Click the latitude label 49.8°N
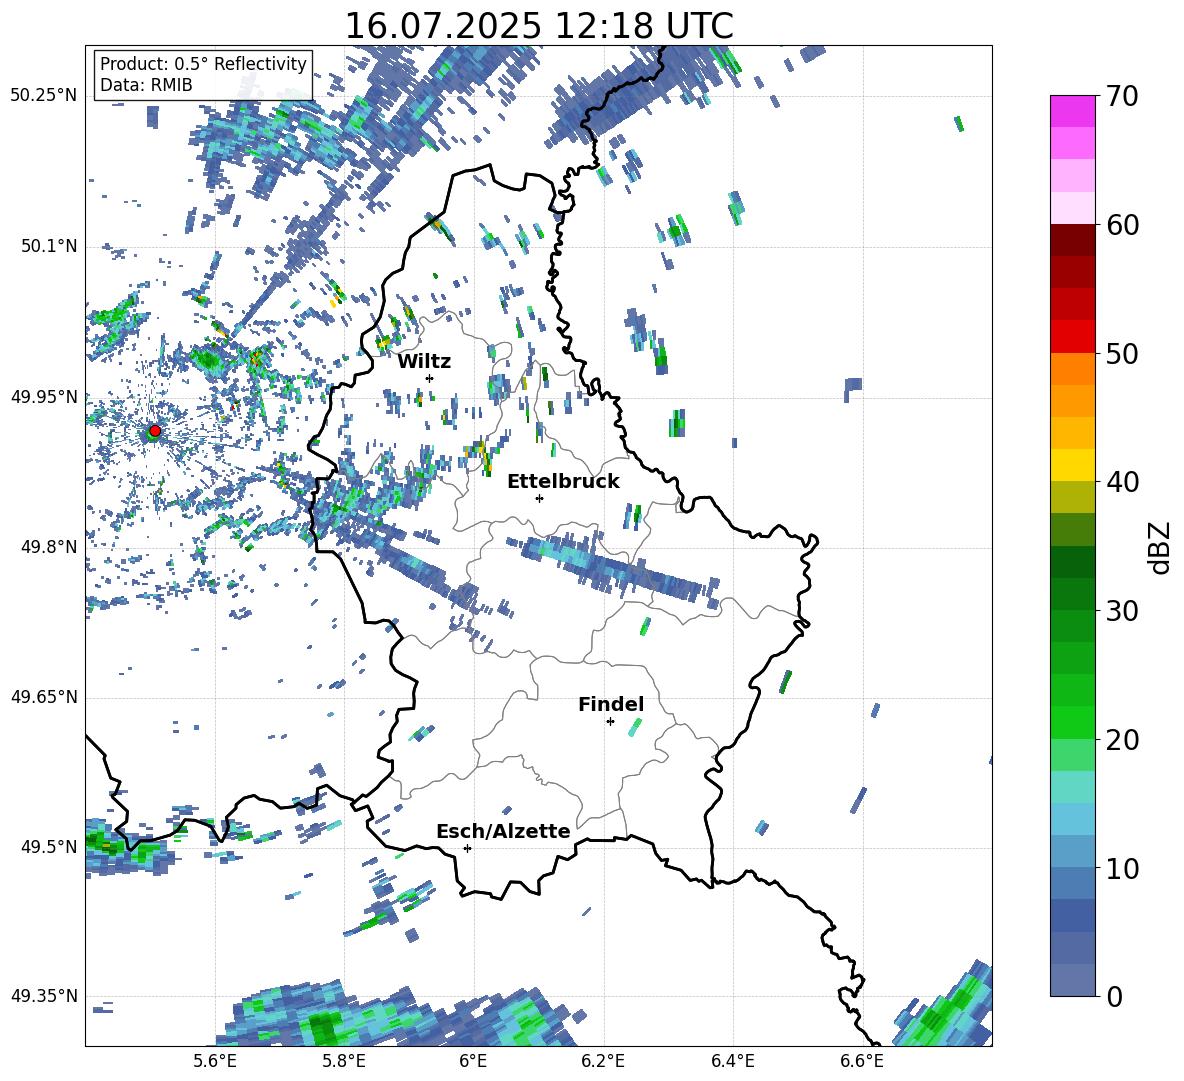 [49, 547]
